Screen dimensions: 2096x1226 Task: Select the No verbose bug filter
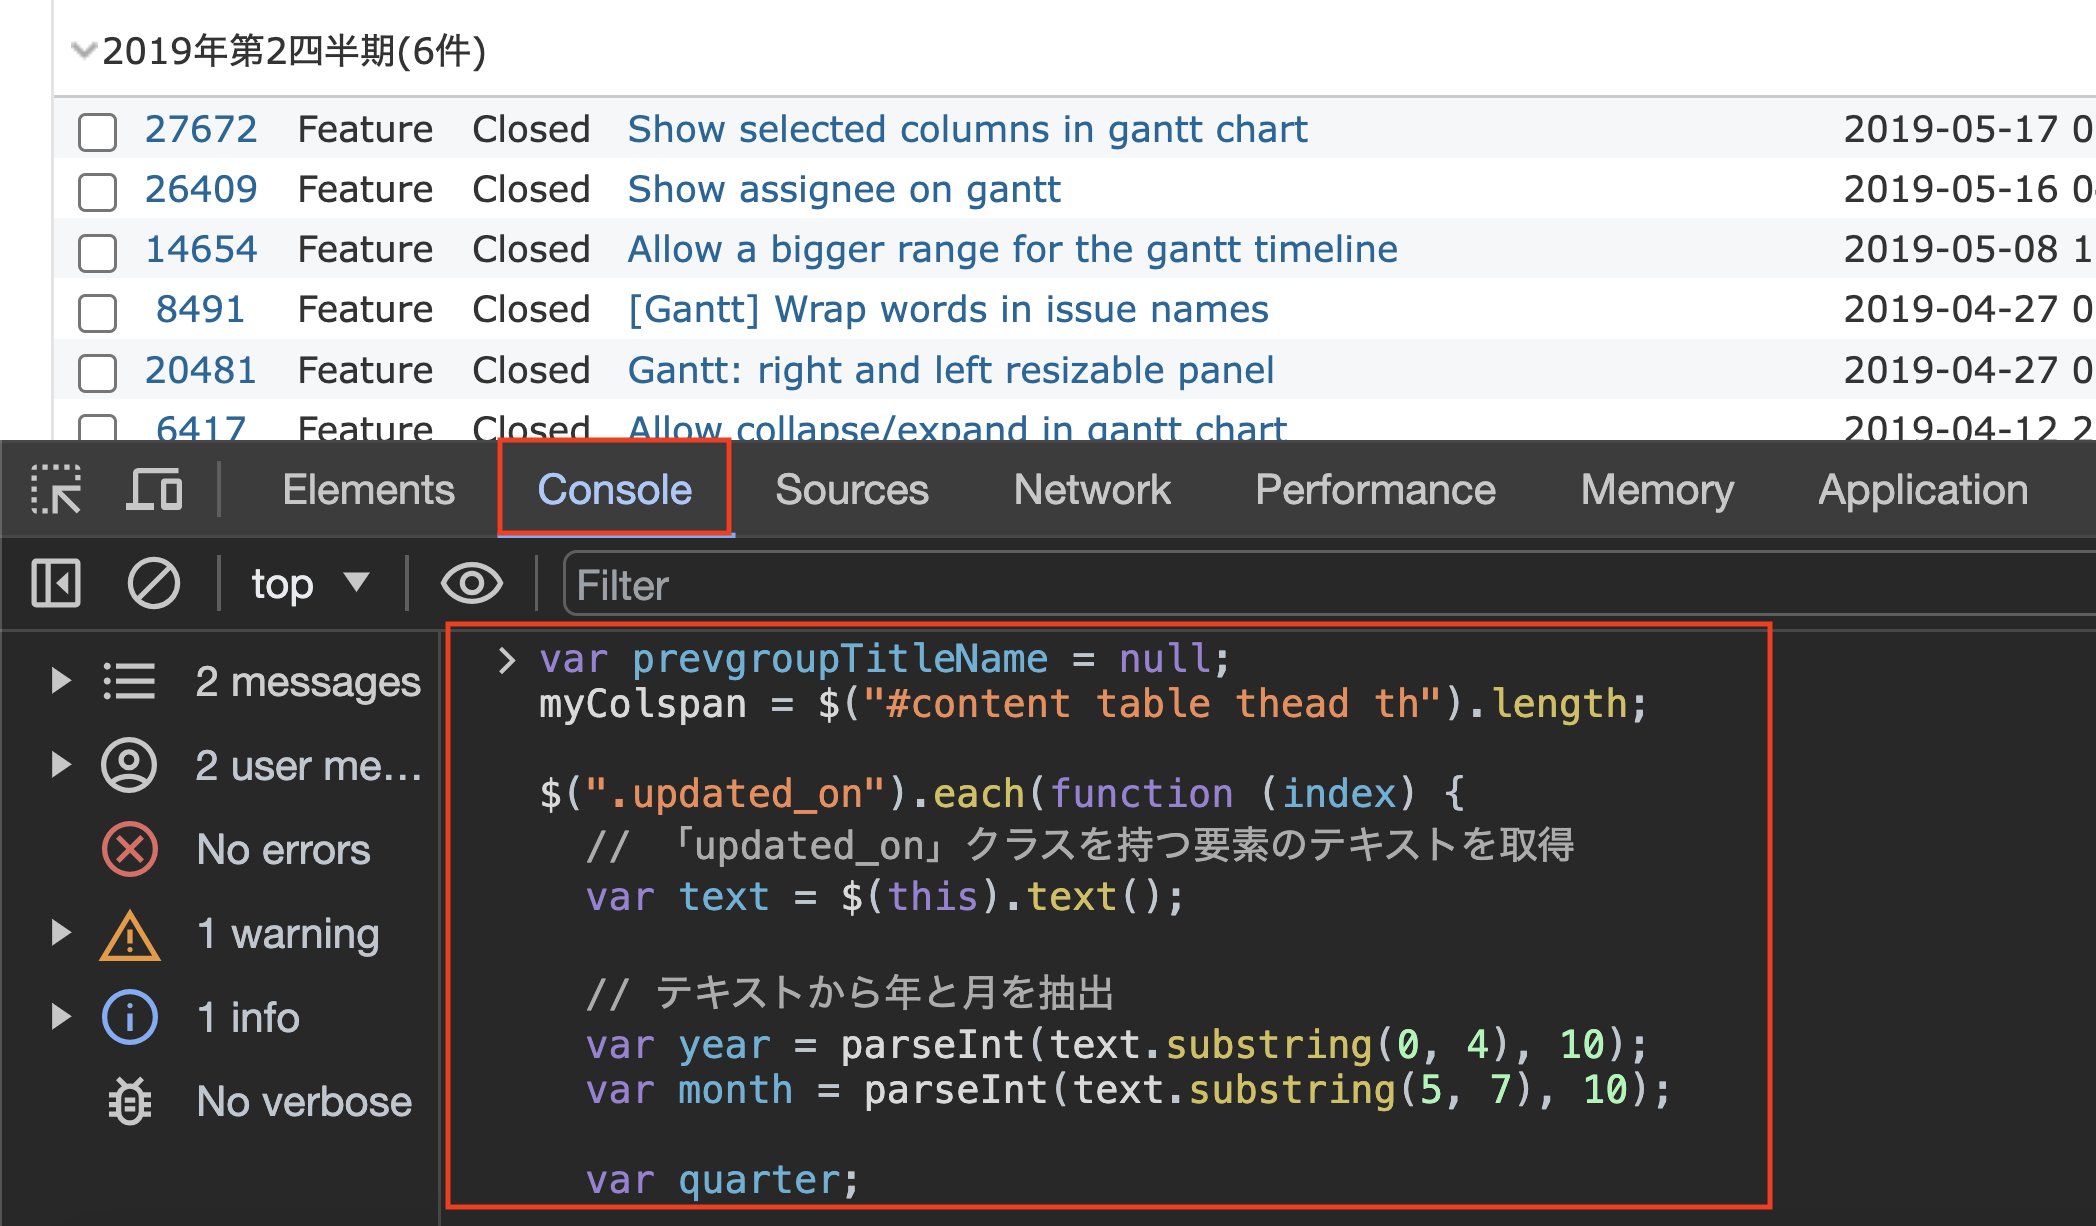(302, 1102)
